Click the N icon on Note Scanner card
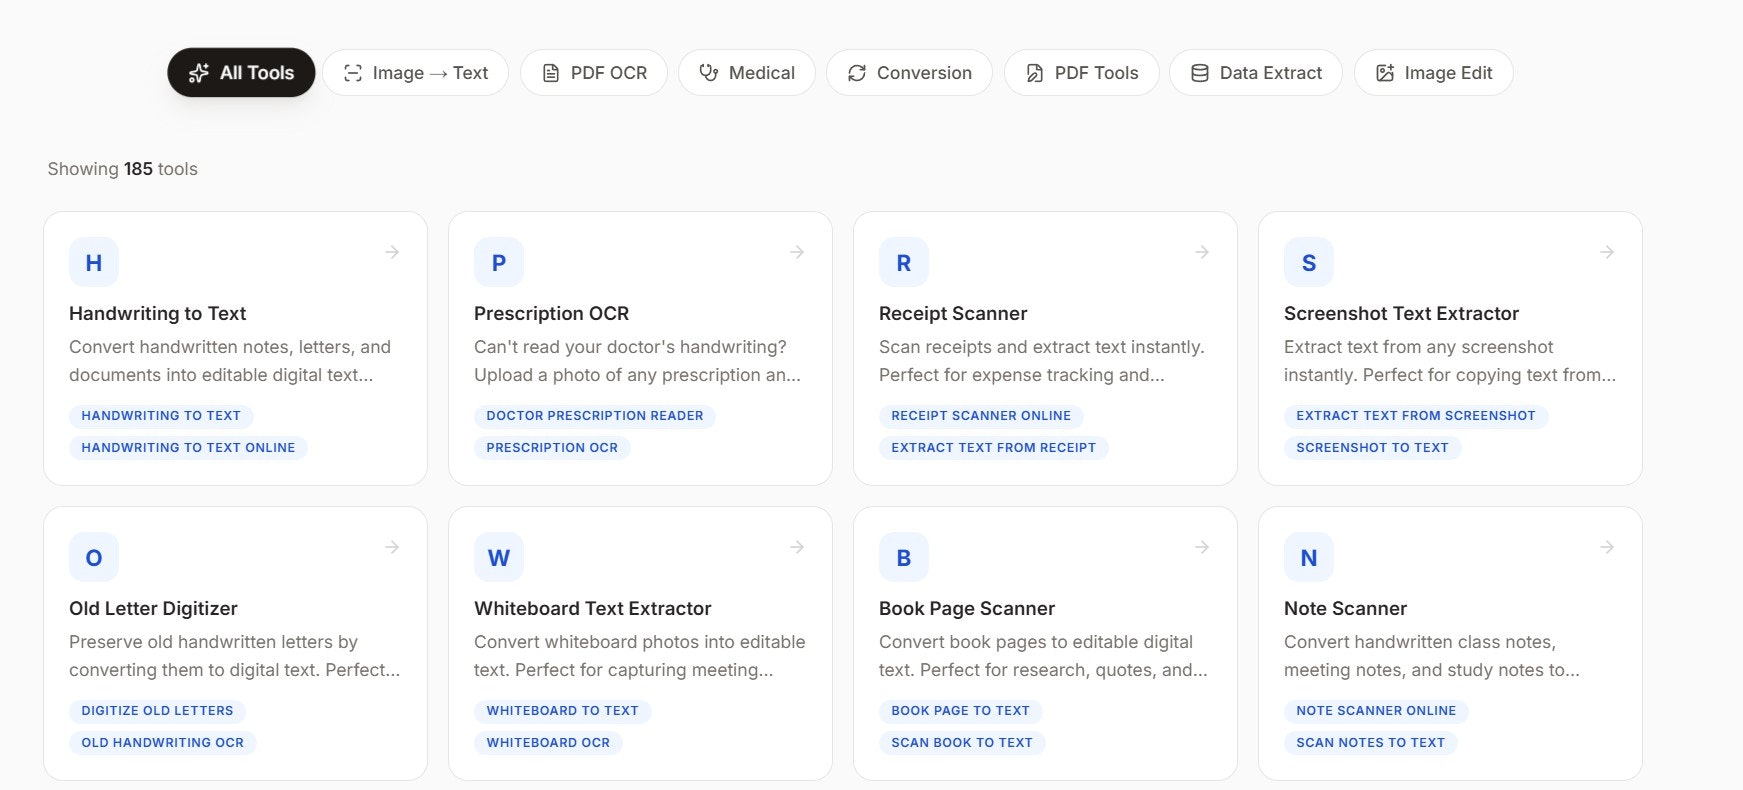The height and width of the screenshot is (790, 1743). [x=1309, y=558]
